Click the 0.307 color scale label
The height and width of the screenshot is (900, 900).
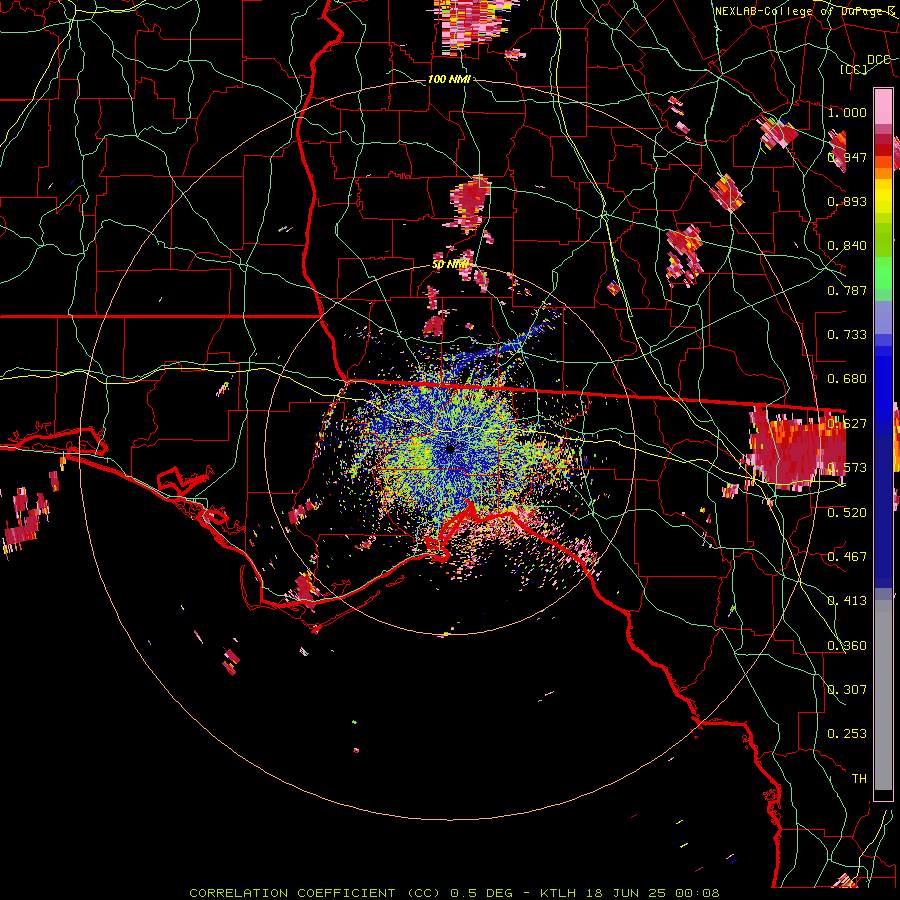pyautogui.click(x=847, y=689)
